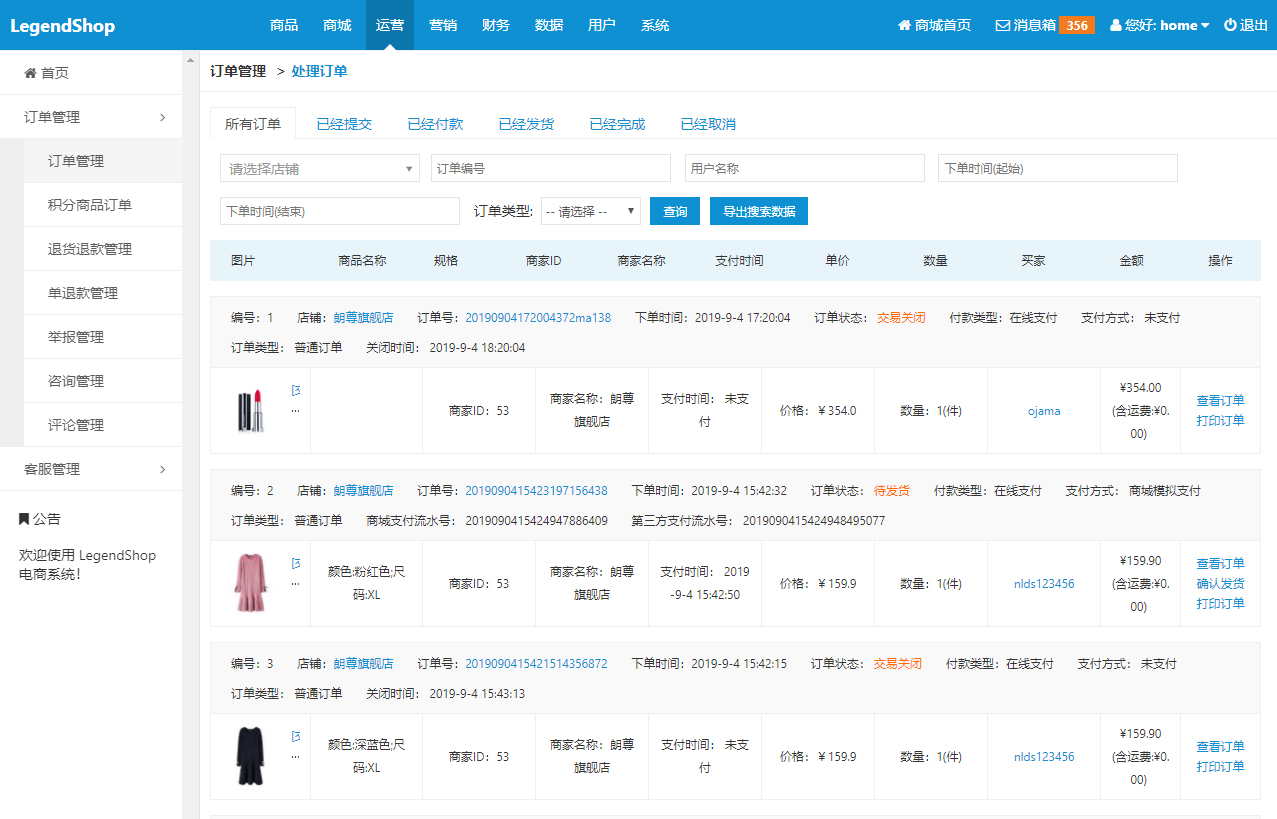The height and width of the screenshot is (819, 1277).
Task: Select 退货退款管理 in the sidebar
Action: click(103, 249)
